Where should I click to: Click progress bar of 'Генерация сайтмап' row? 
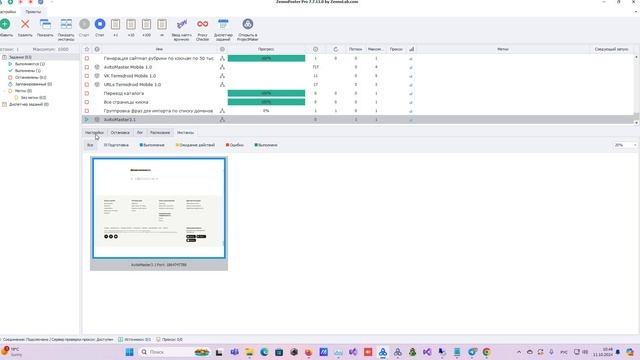click(x=266, y=58)
